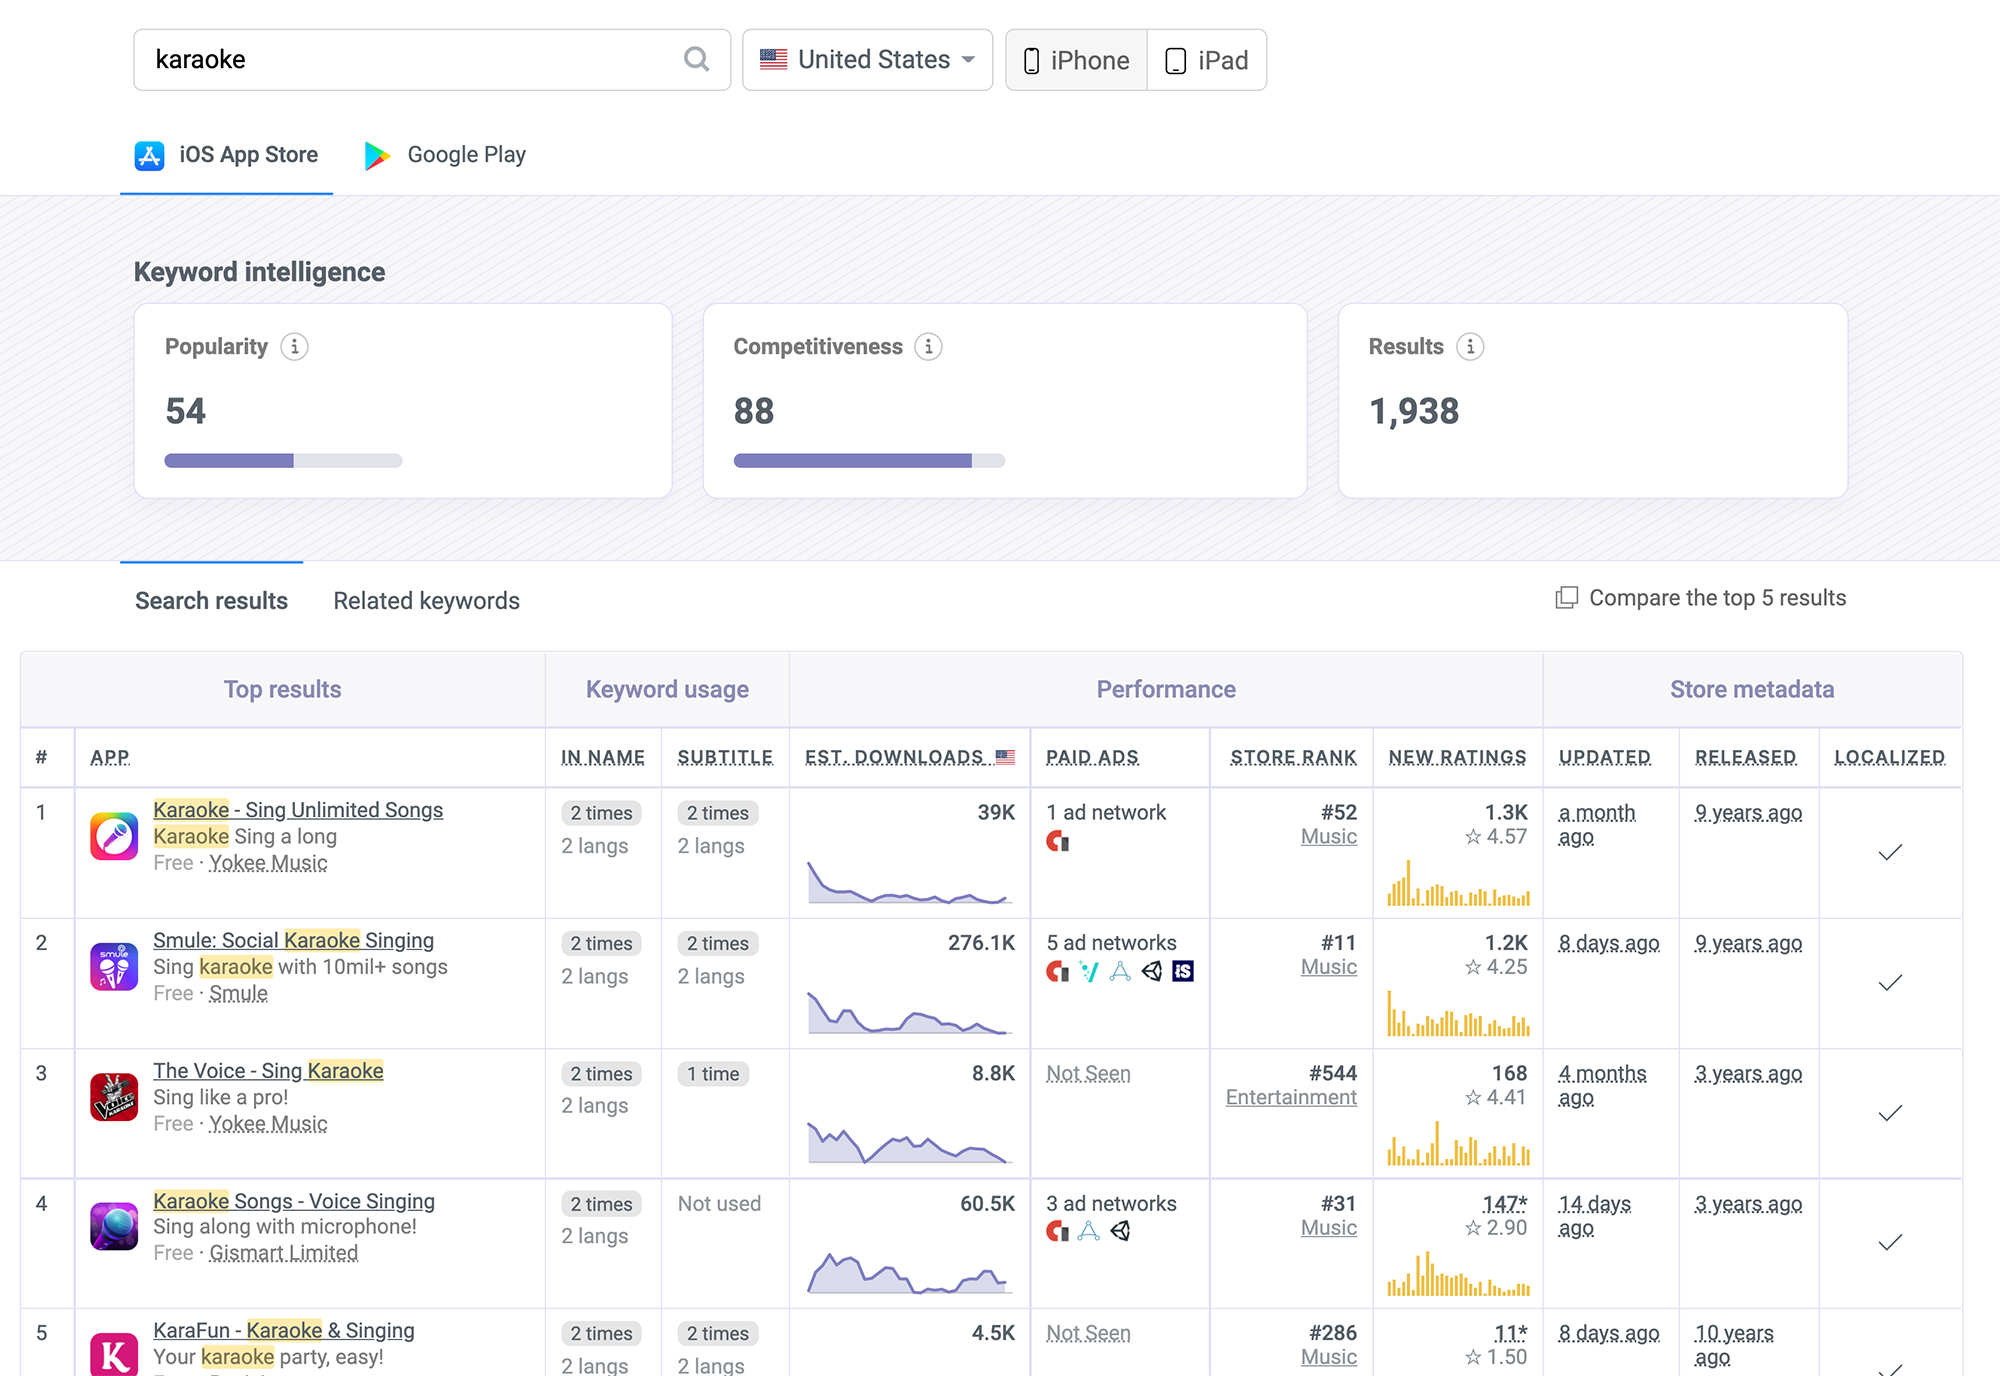Image resolution: width=2000 pixels, height=1376 pixels.
Task: Click the 276.1K downloads value
Action: (x=981, y=943)
